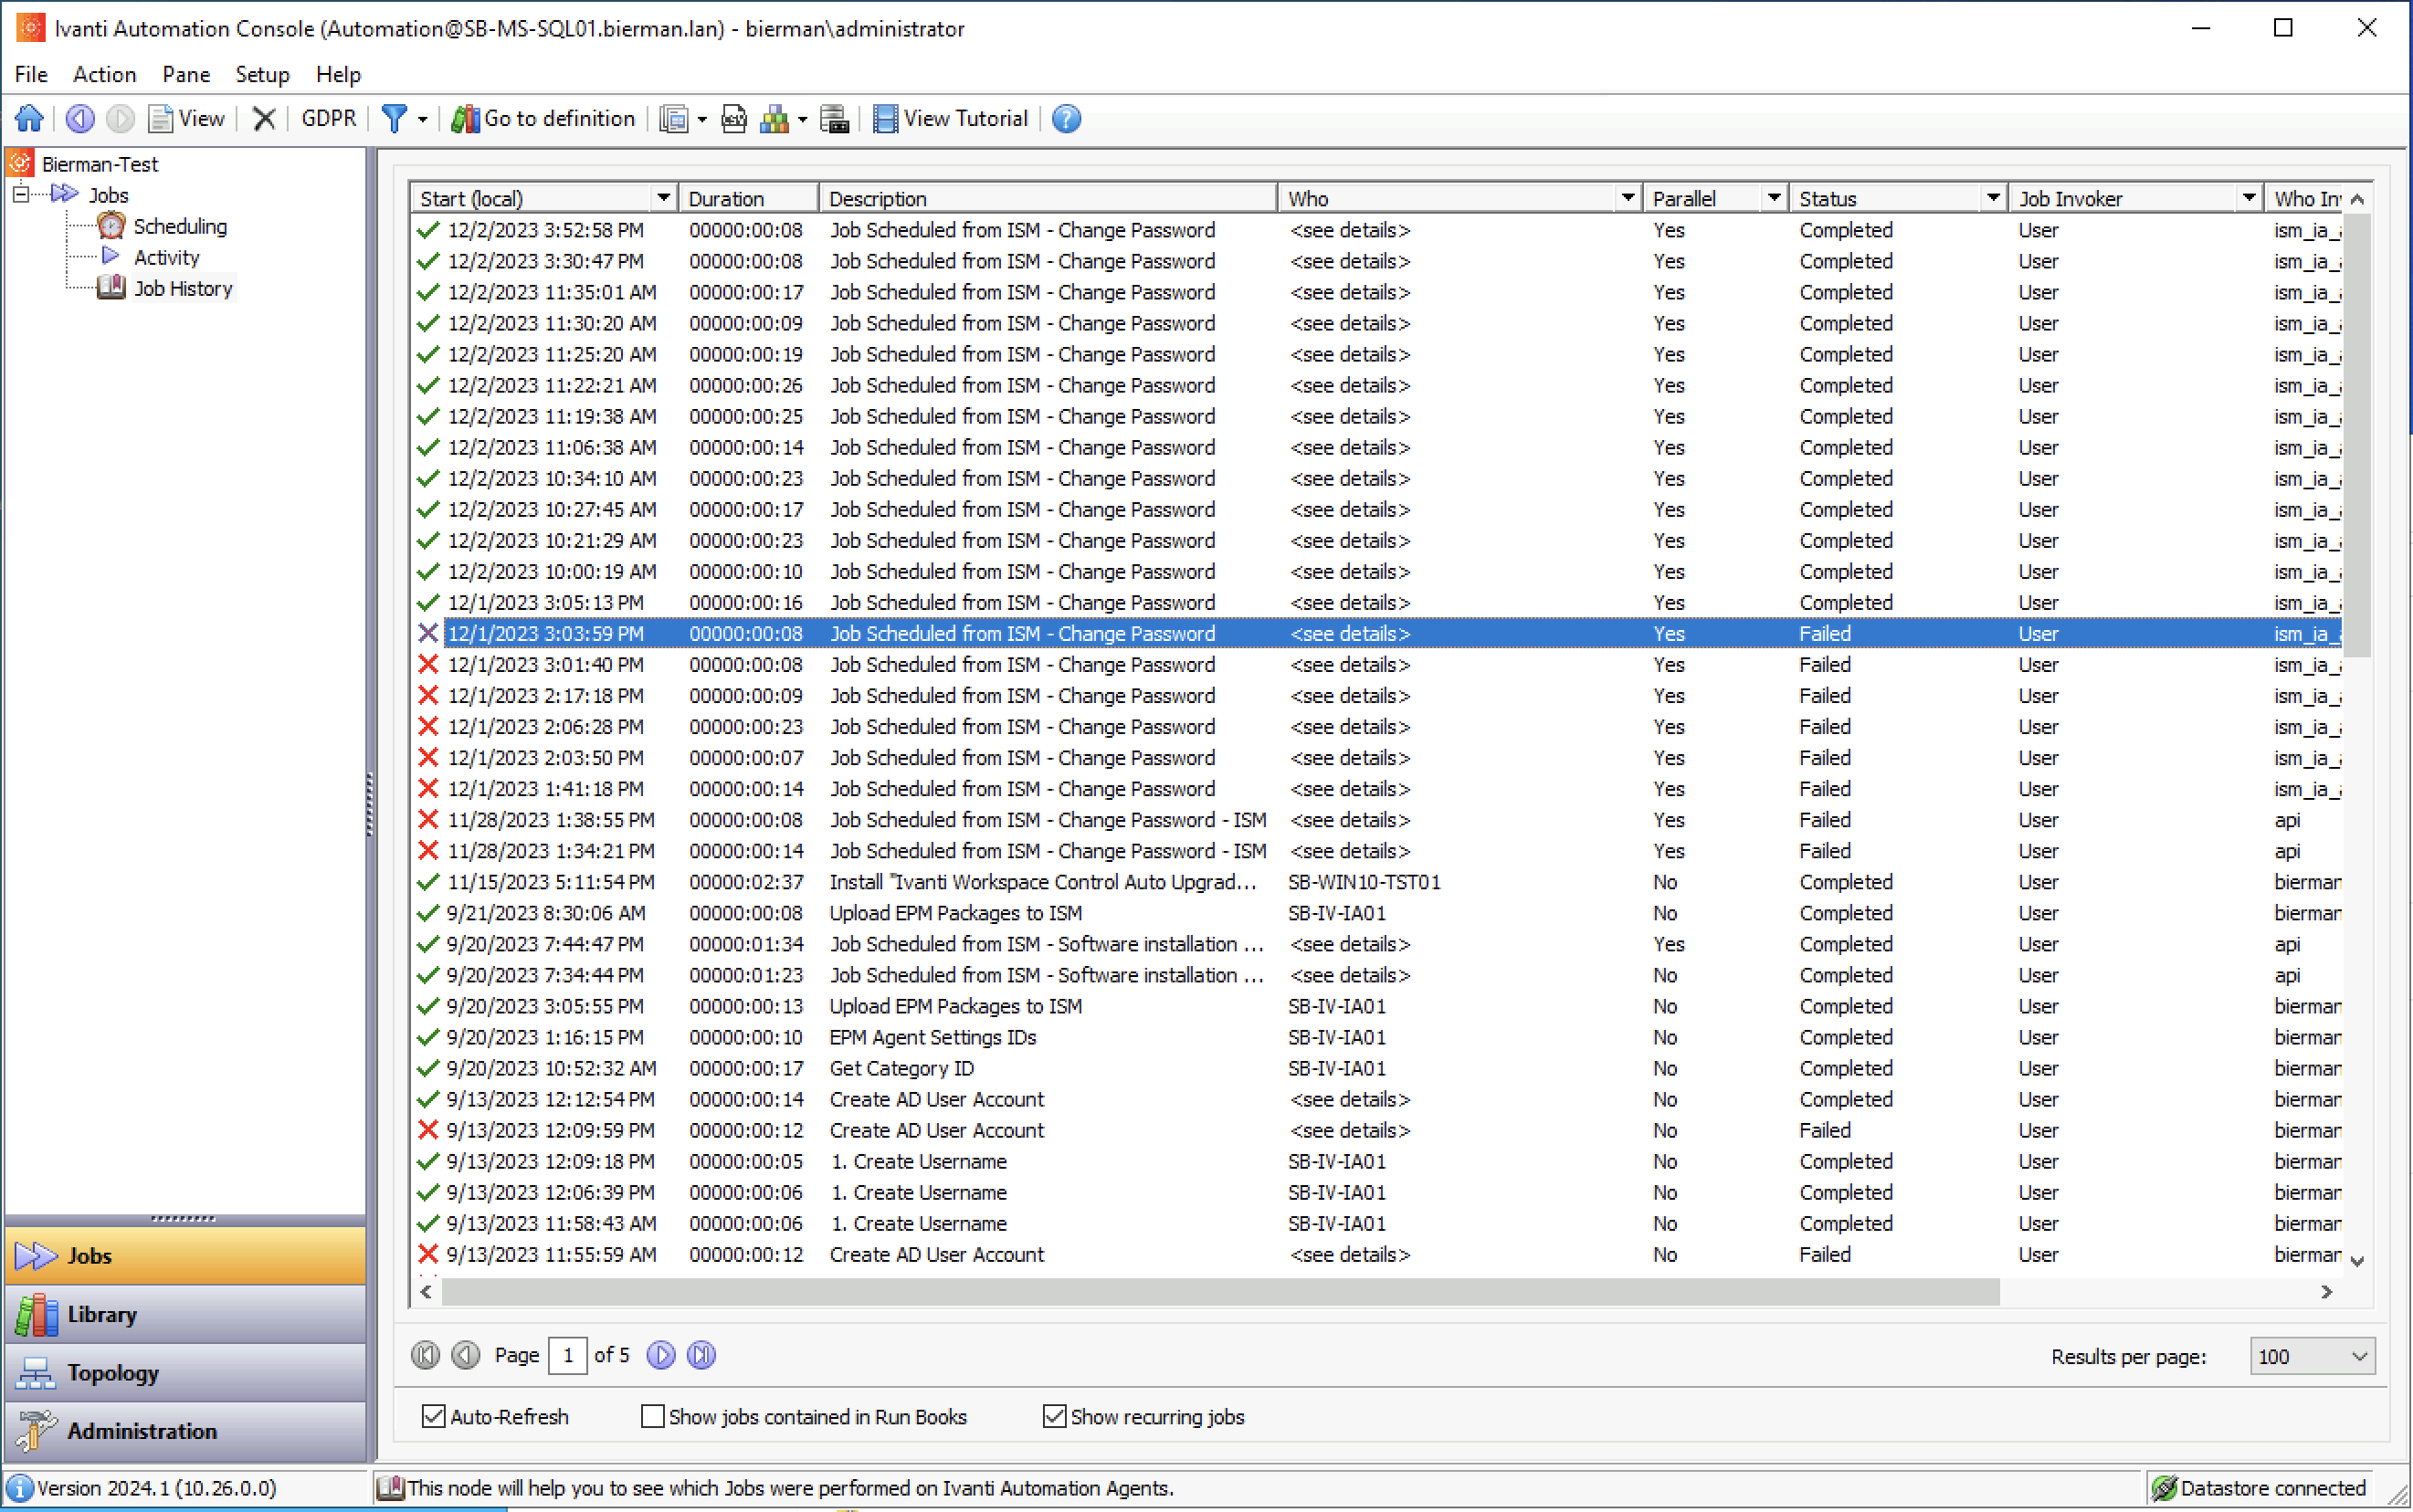Select Get Category ID job row
The width and height of the screenshot is (2413, 1512).
pyautogui.click(x=1377, y=1068)
